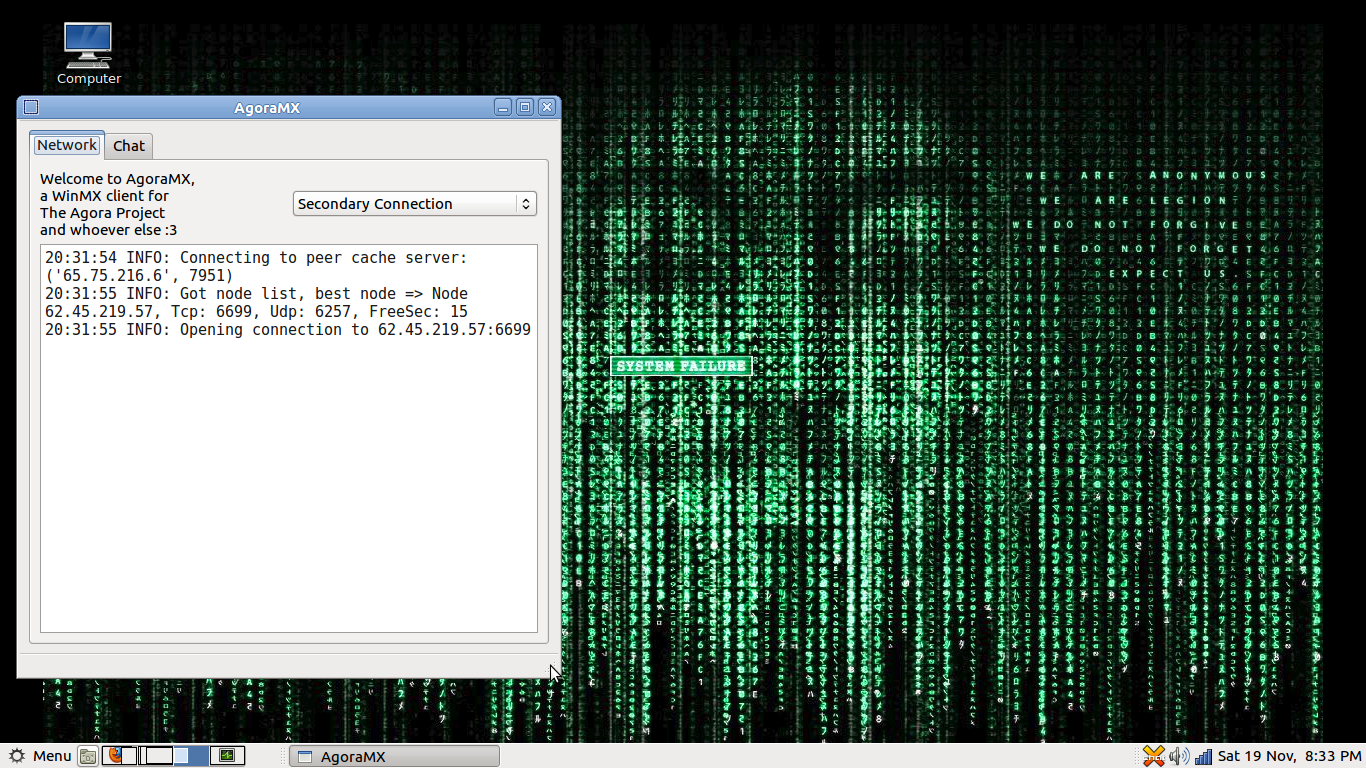This screenshot has width=1366, height=768.
Task: Select the AgoraMX taskbar window button
Action: [394, 757]
